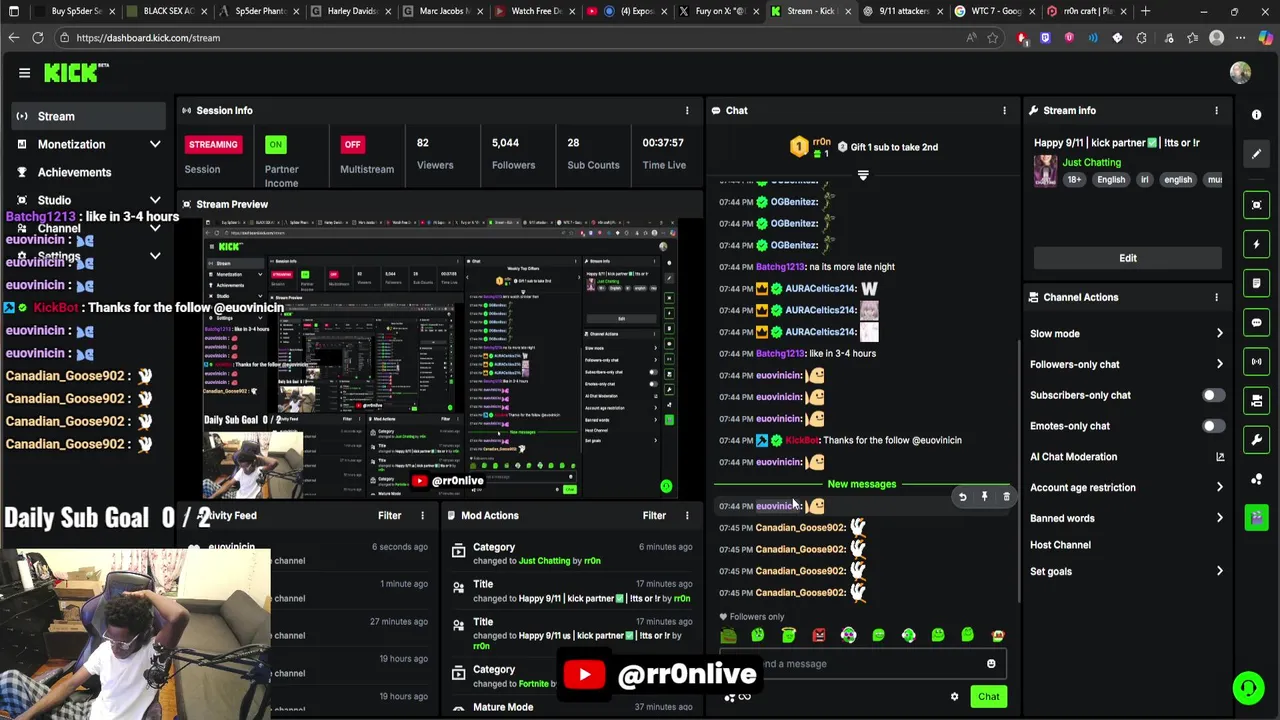Open the broadcast signal icon in right sidebar
Screen dimensions: 1280x720
pyautogui.click(x=1257, y=362)
